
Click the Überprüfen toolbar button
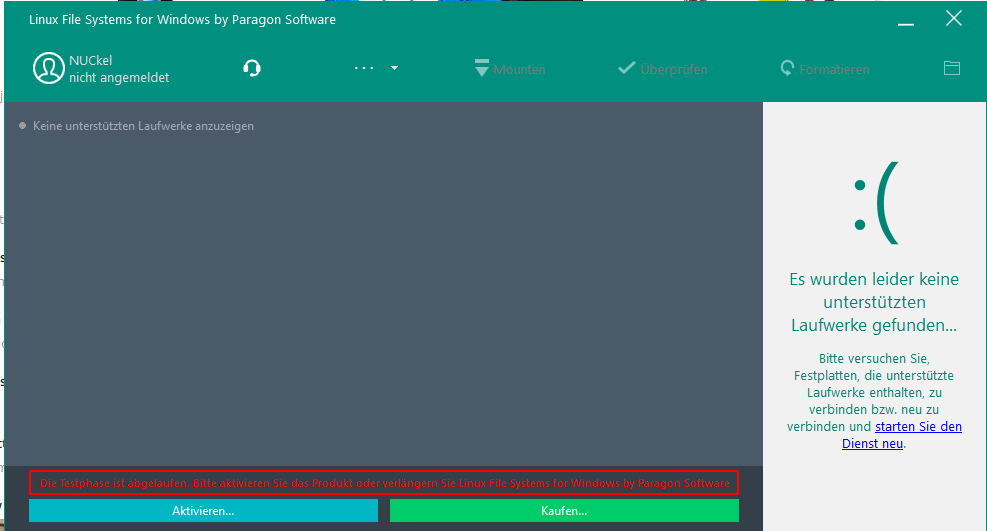point(663,69)
